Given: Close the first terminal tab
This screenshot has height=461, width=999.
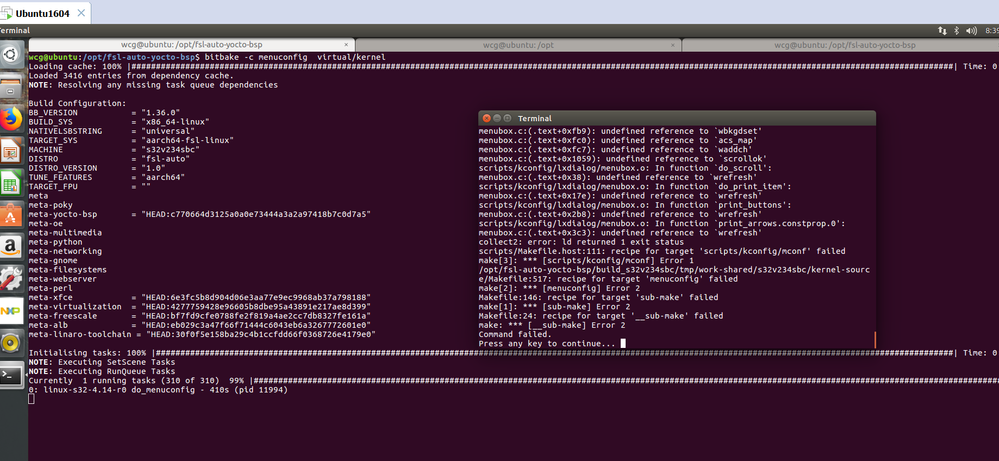Looking at the screenshot, I should click(346, 45).
